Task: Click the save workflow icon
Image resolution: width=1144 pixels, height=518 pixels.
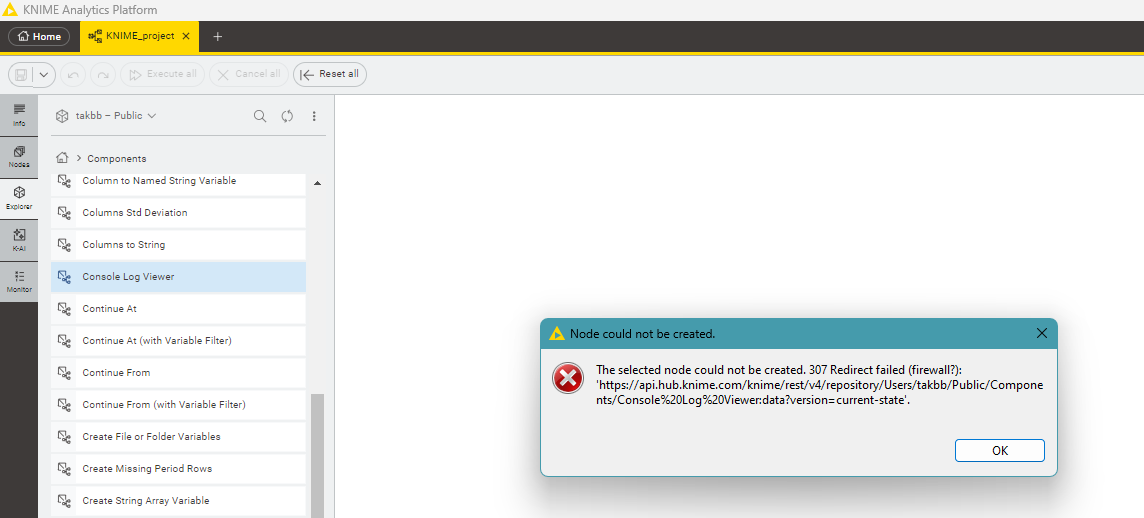Action: [21, 74]
